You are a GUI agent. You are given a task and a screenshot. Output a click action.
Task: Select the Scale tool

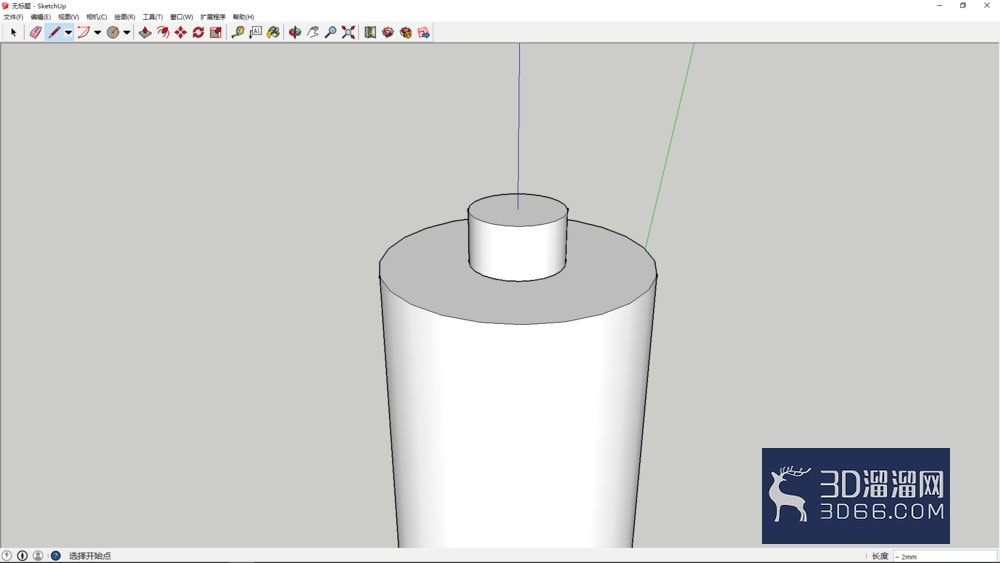tap(216, 32)
